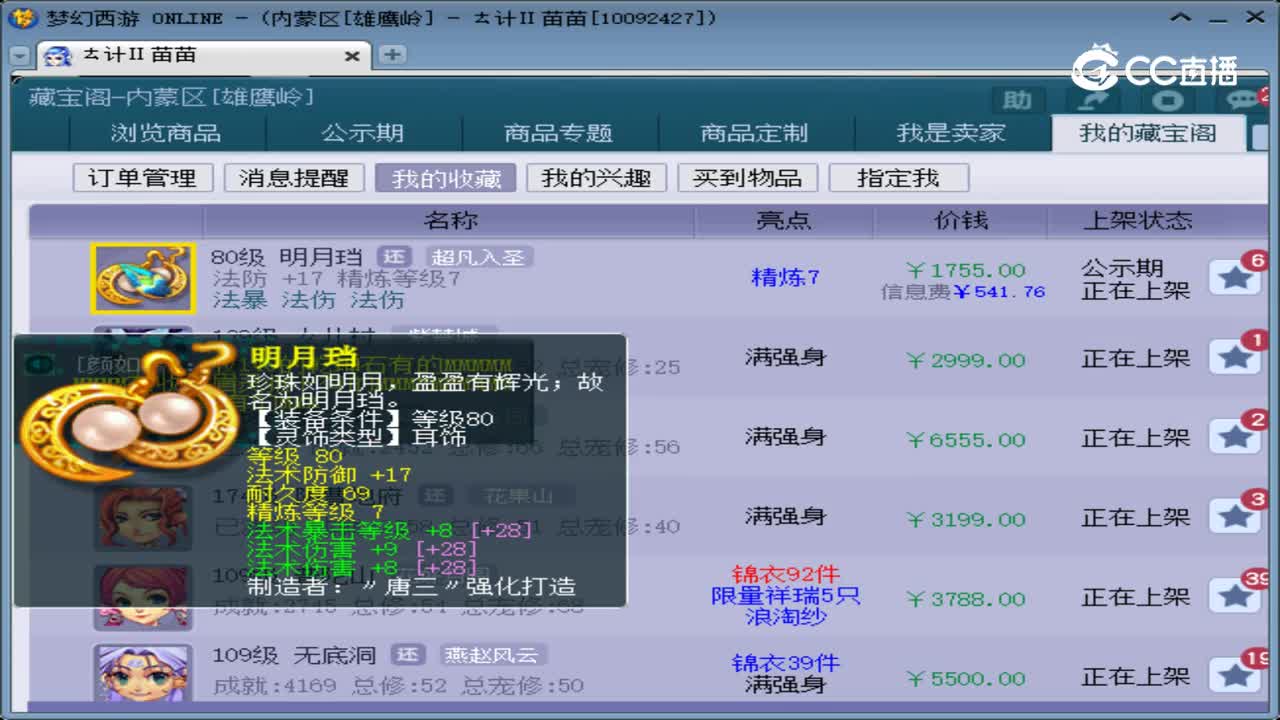The width and height of the screenshot is (1280, 720).
Task: Click 公示期 status on 明月珰 row
Action: (1122, 268)
